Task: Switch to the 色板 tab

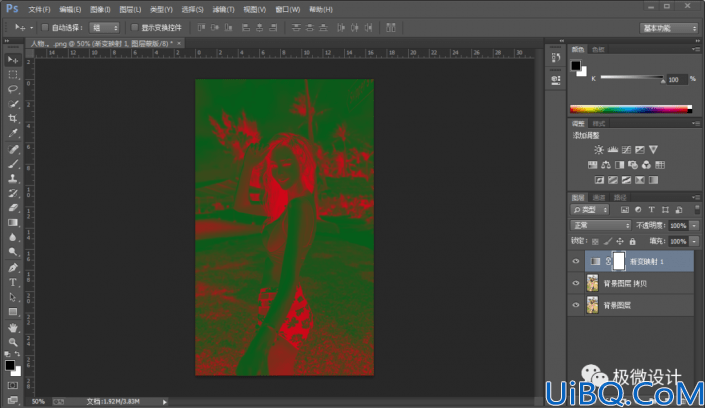Action: (x=598, y=49)
